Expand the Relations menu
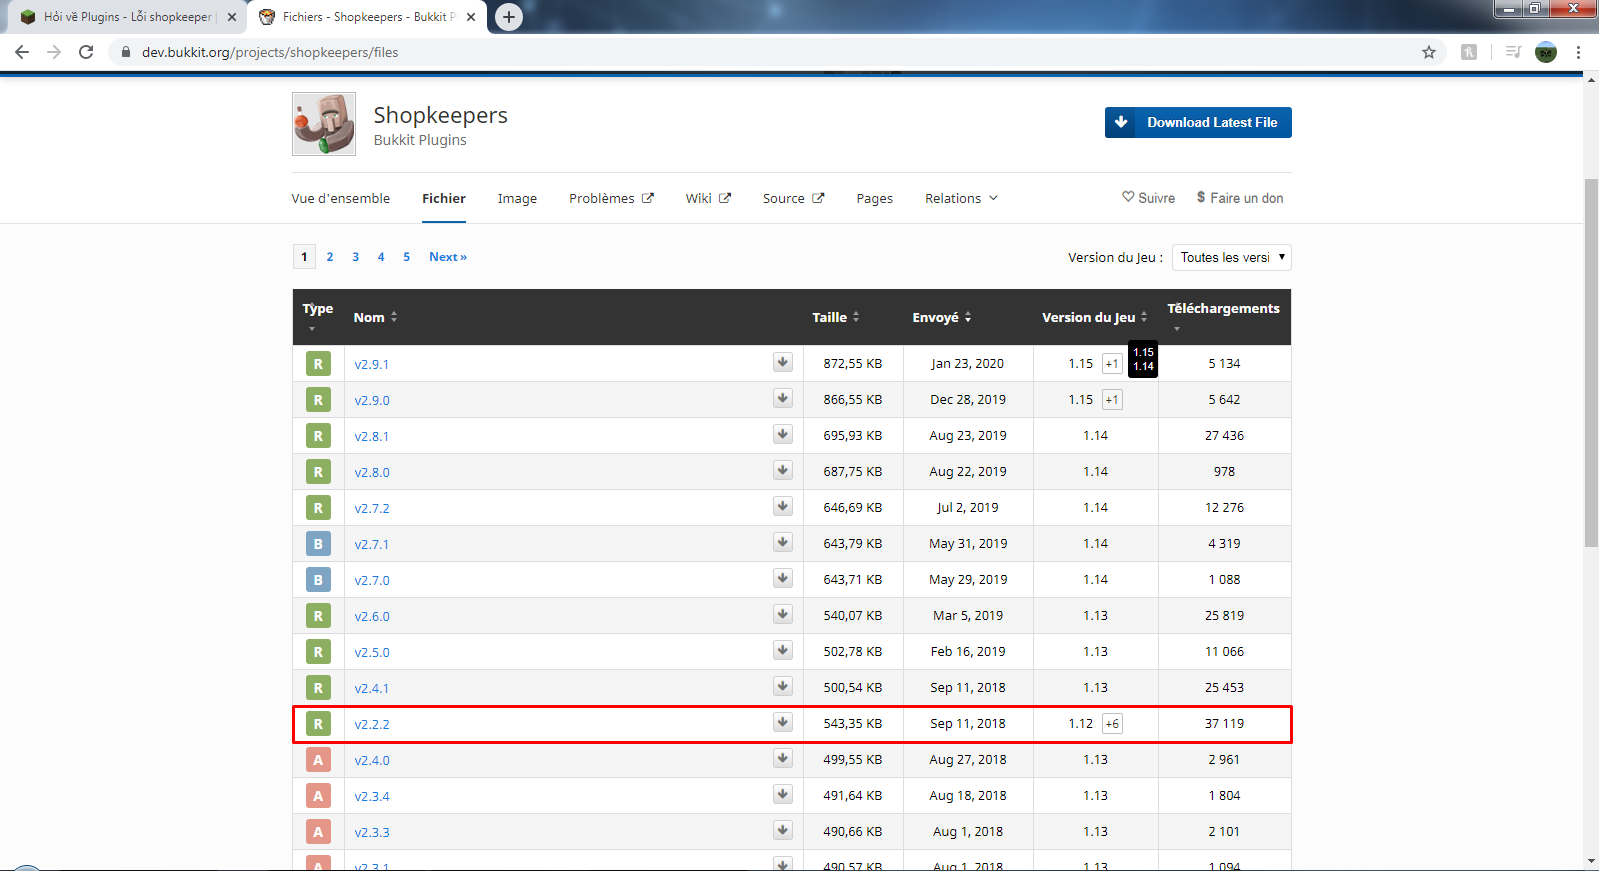 tap(960, 198)
